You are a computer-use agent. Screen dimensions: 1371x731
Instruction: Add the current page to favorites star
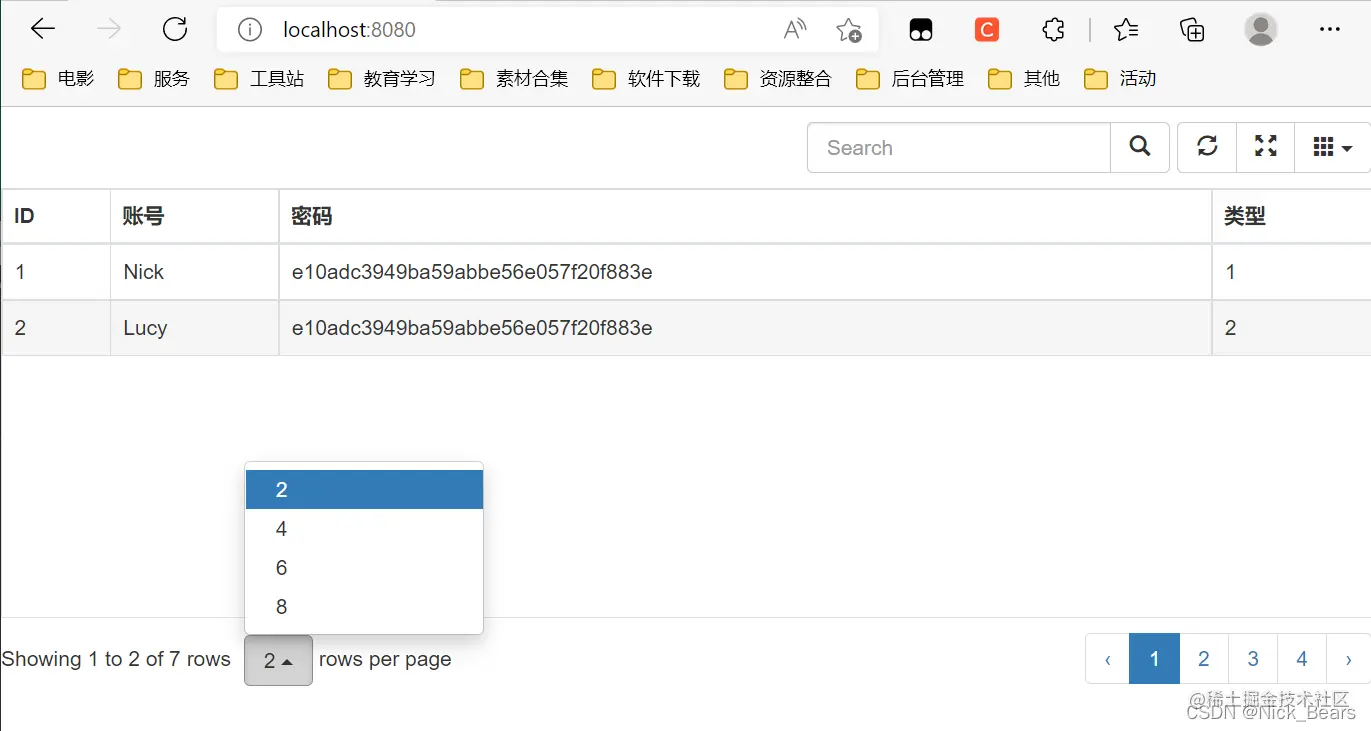click(849, 30)
